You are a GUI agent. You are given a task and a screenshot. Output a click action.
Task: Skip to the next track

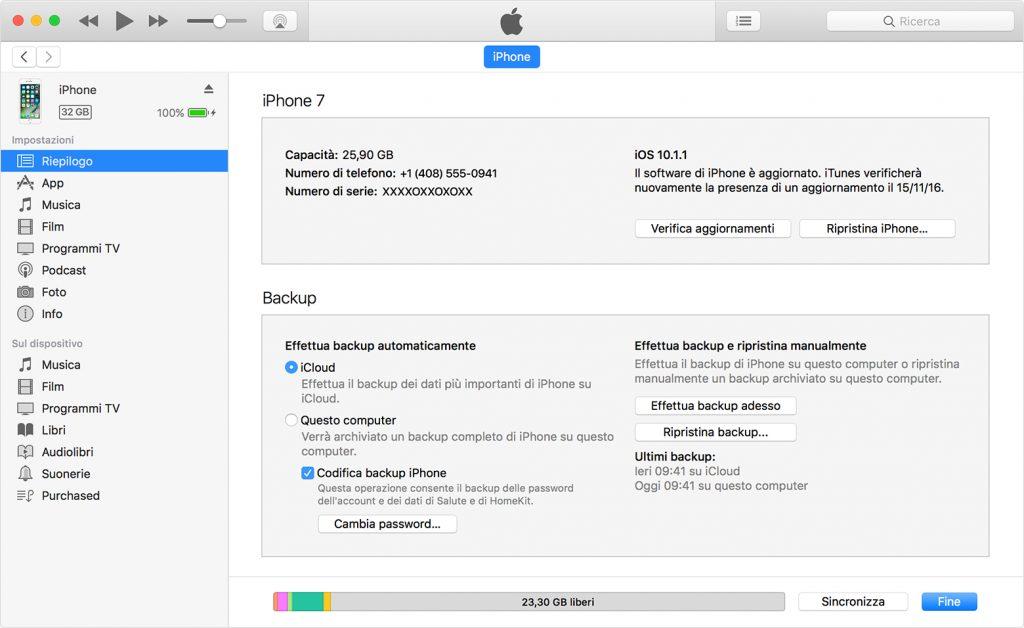click(158, 21)
